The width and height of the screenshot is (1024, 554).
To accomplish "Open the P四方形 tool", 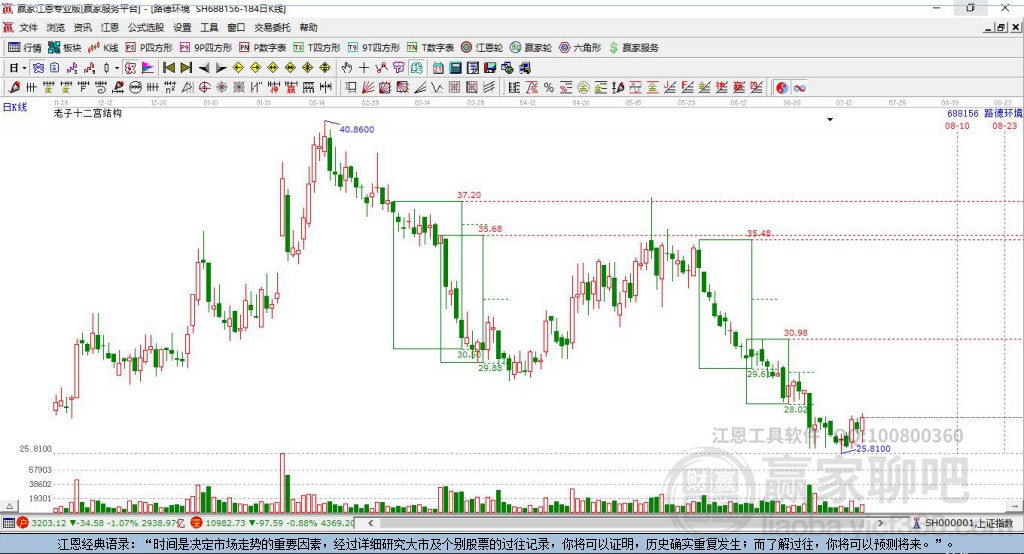I will 149,48.
